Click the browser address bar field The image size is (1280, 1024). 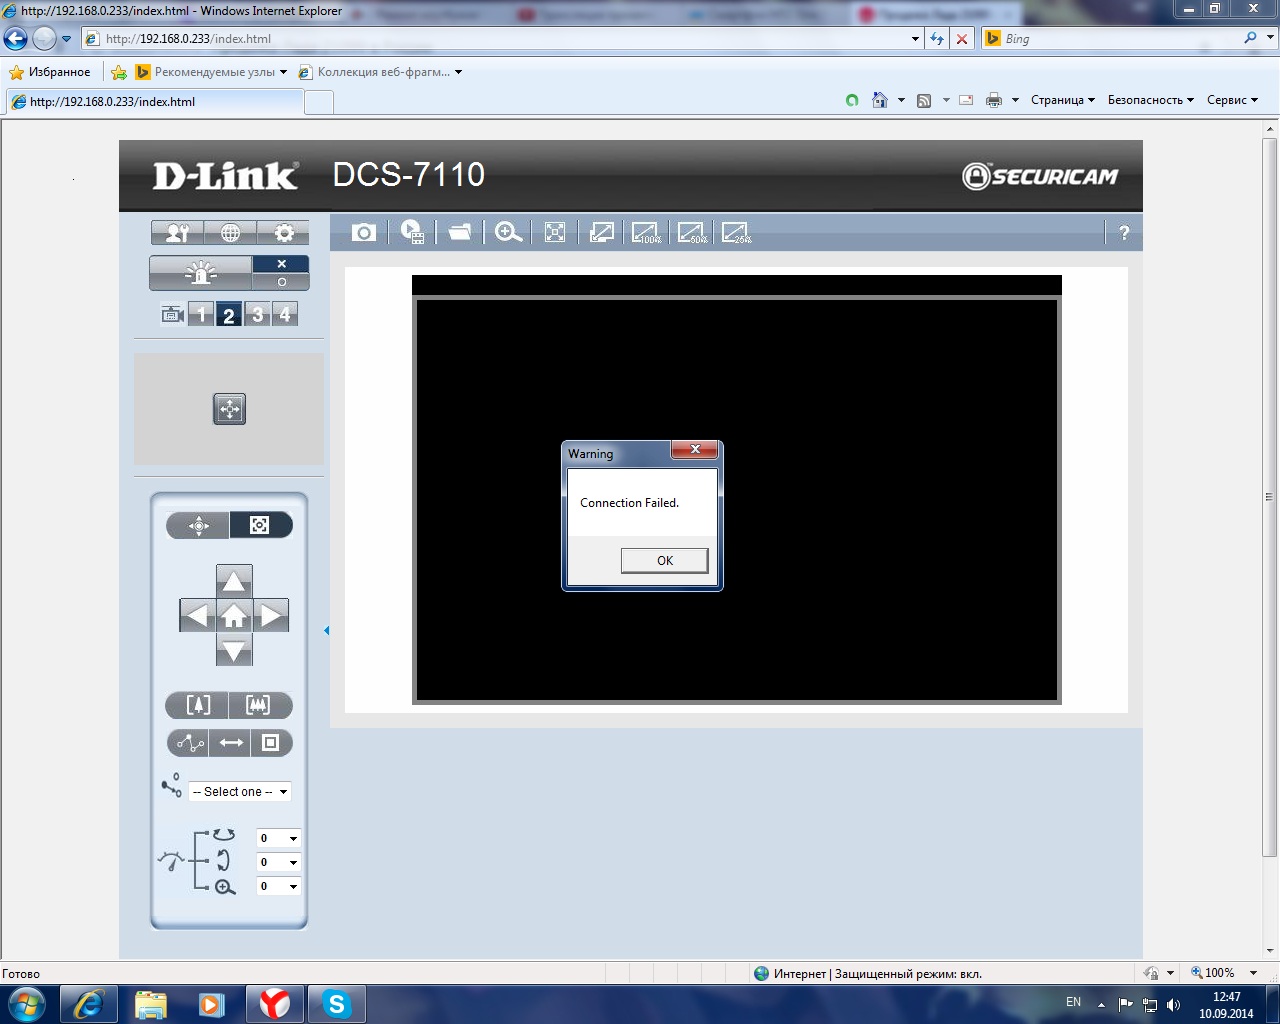[500, 39]
